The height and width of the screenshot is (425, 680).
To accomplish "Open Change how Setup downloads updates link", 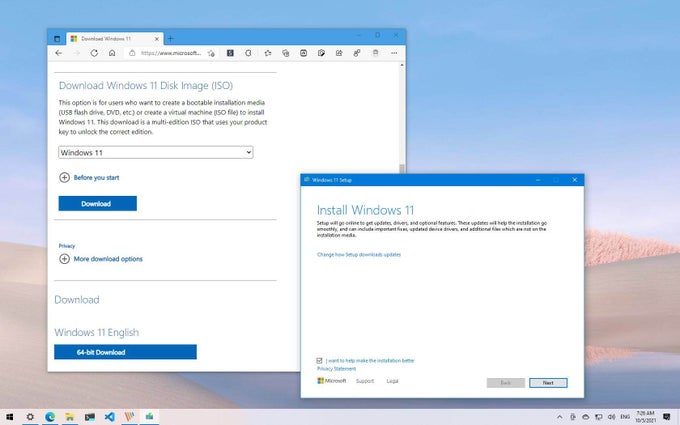I will pyautogui.click(x=359, y=255).
